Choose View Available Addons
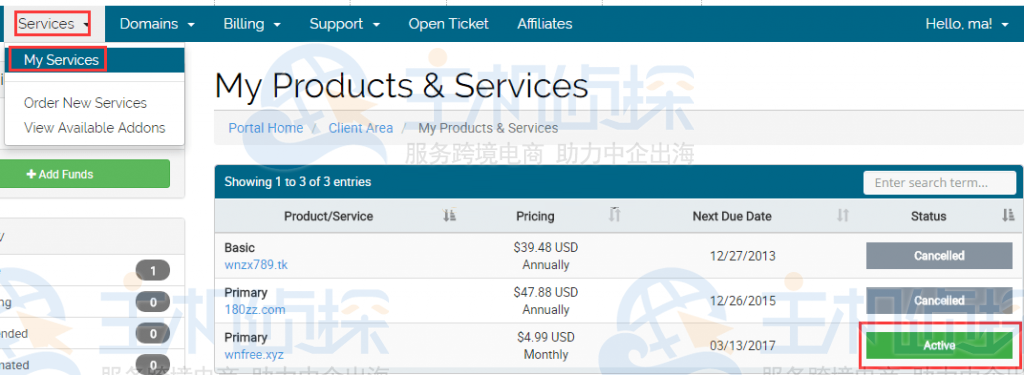Screen dimensions: 1024x375 [x=95, y=127]
